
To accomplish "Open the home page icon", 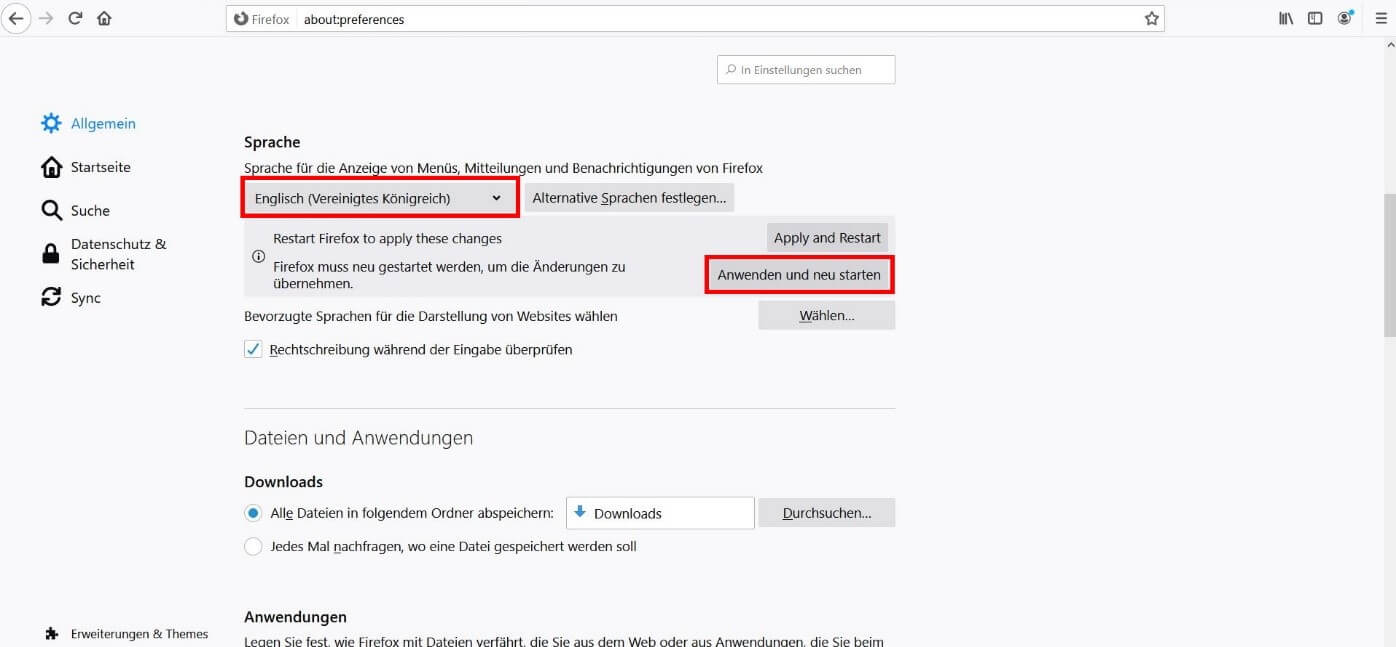I will tap(104, 18).
